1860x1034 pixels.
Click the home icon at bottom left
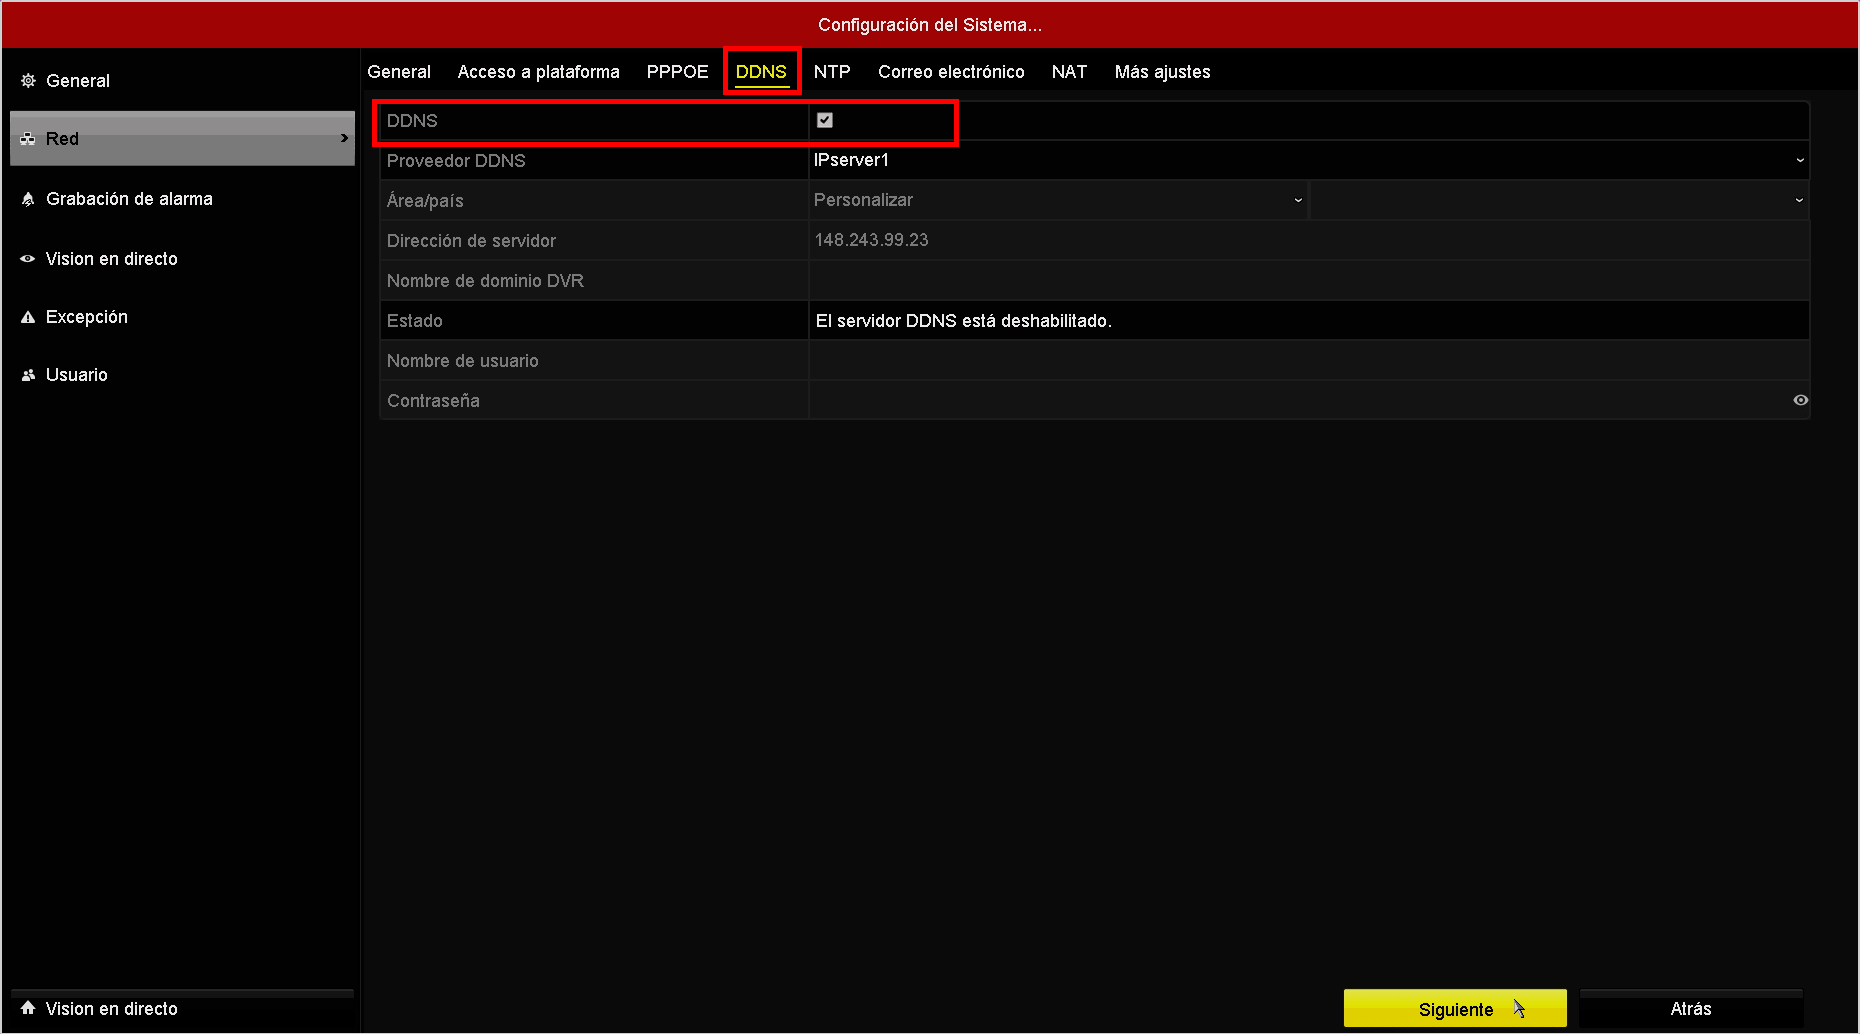click(28, 1008)
